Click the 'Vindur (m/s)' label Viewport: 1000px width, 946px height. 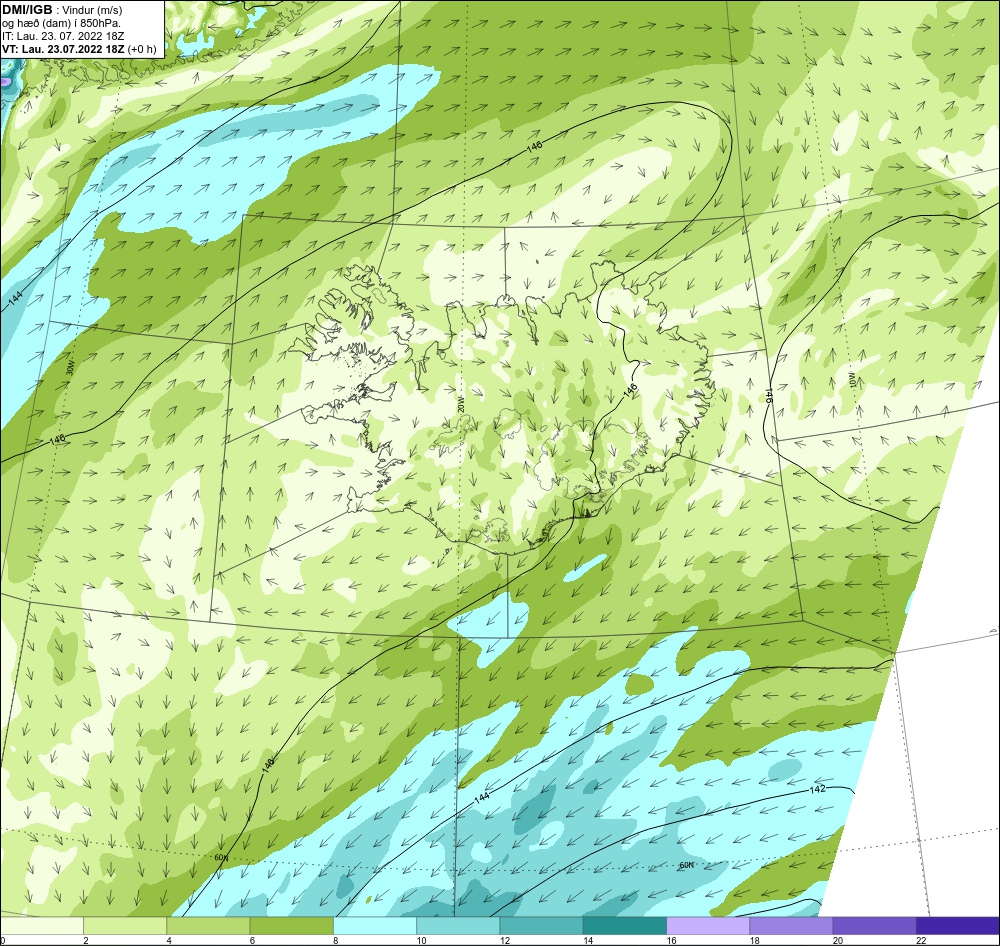92,10
